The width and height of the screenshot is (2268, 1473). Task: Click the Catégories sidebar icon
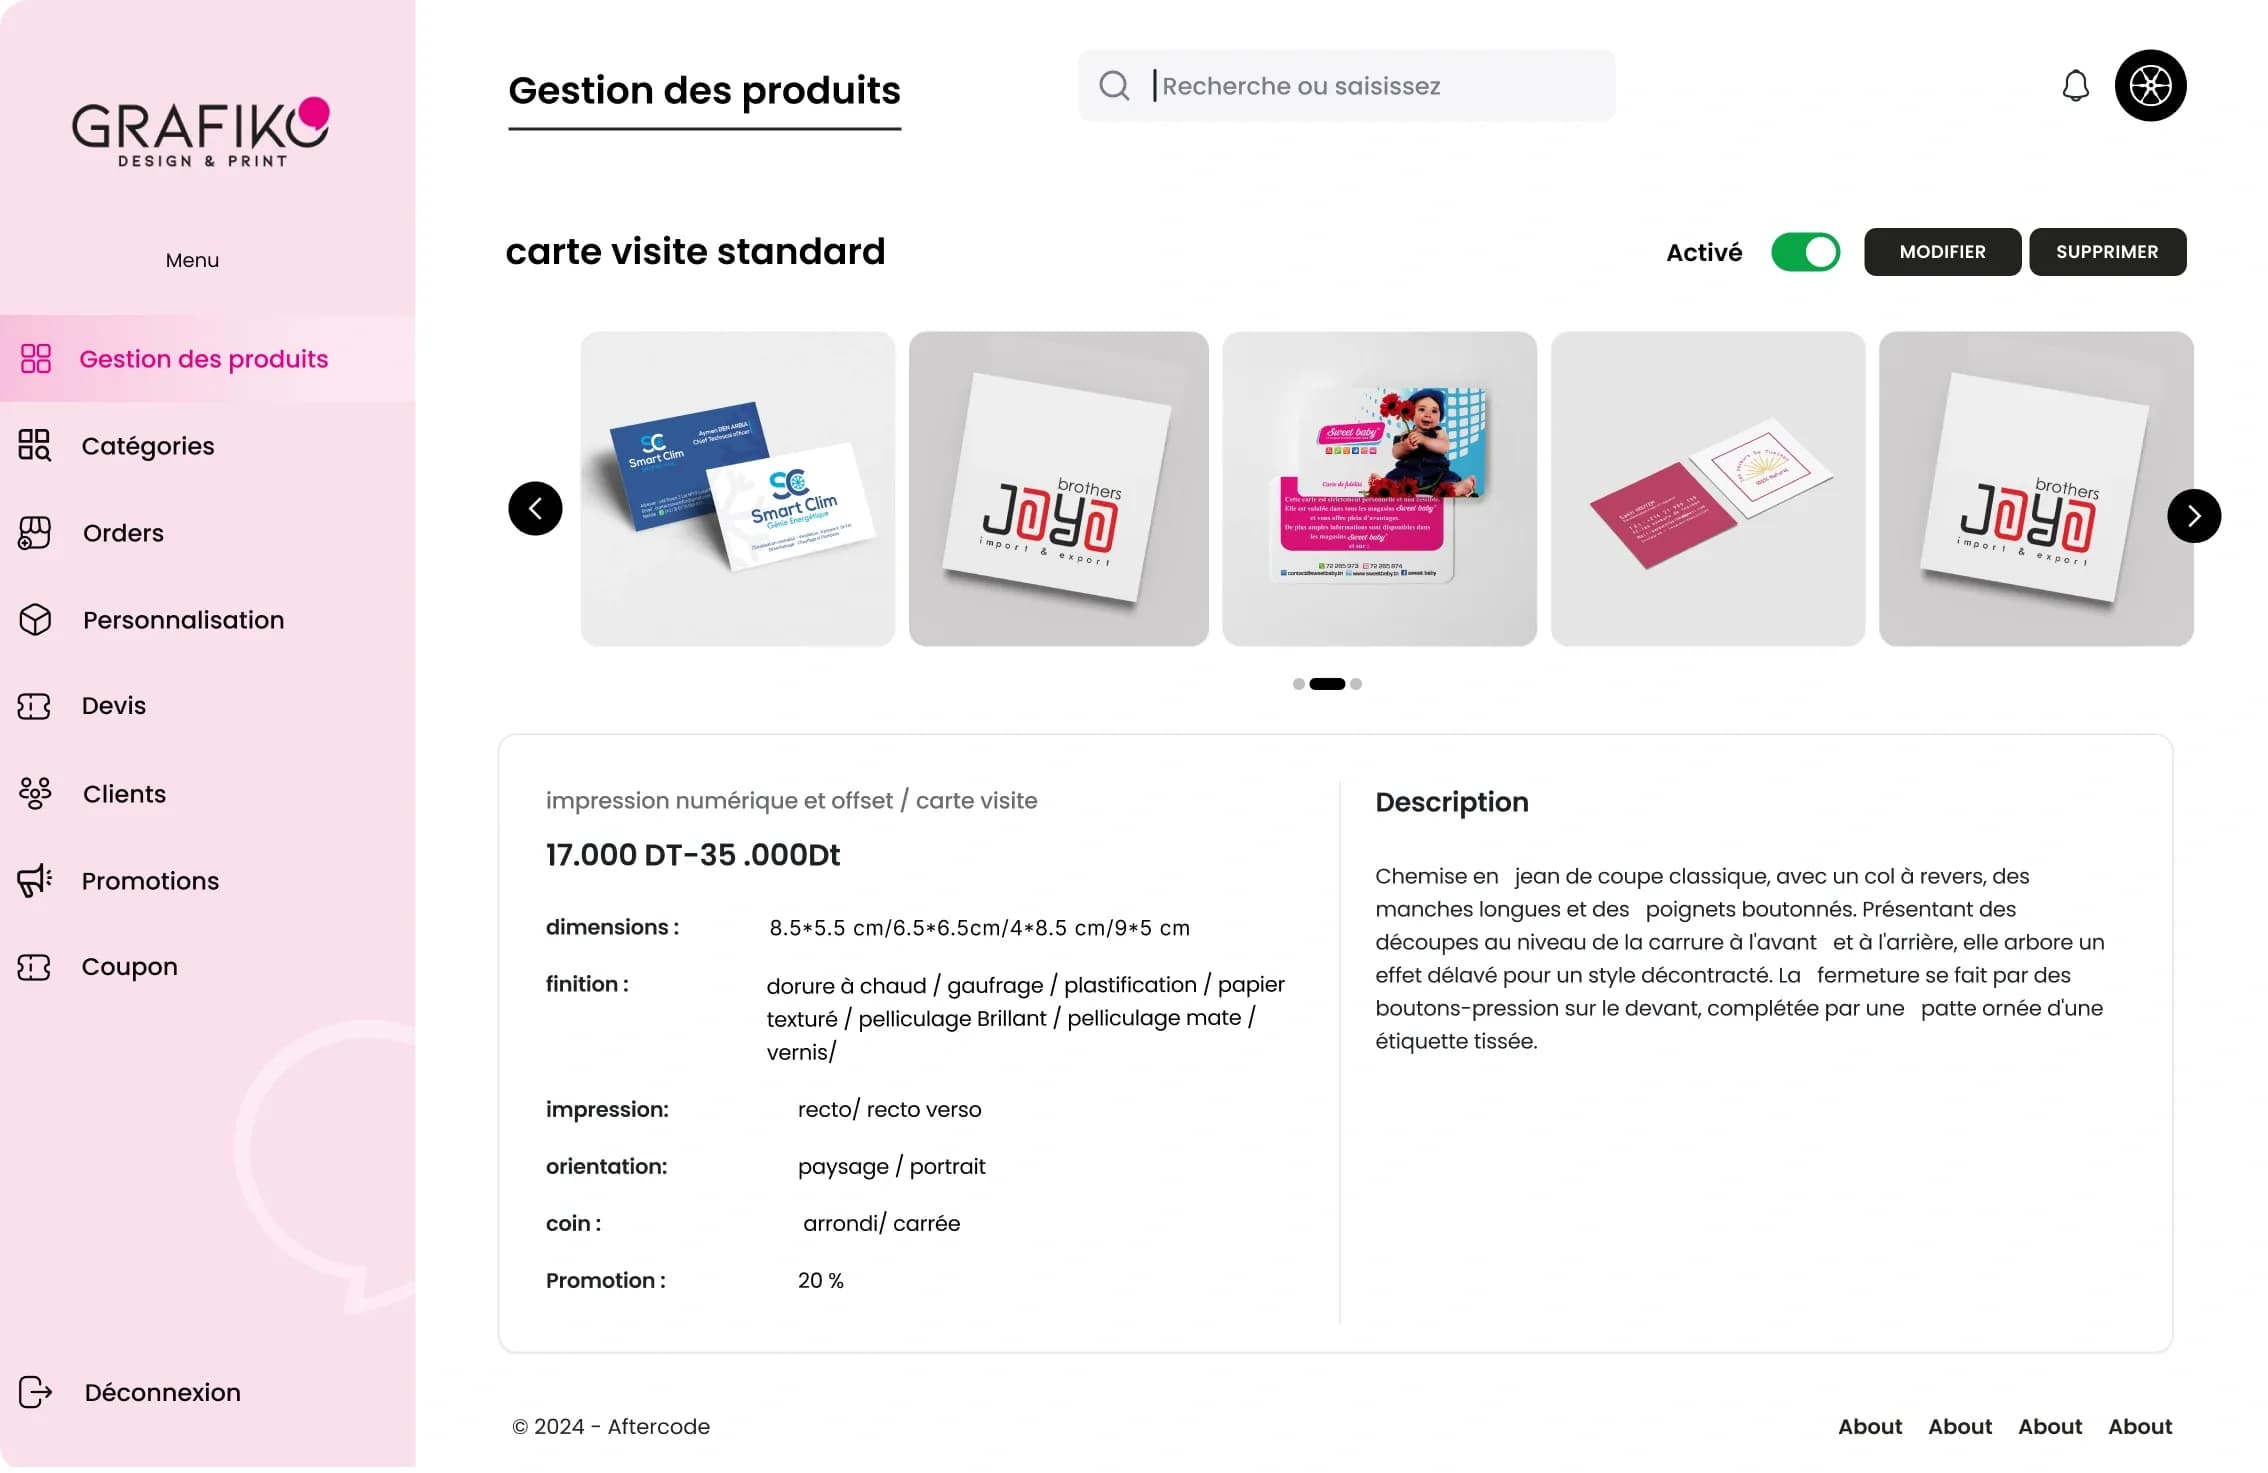coord(35,446)
